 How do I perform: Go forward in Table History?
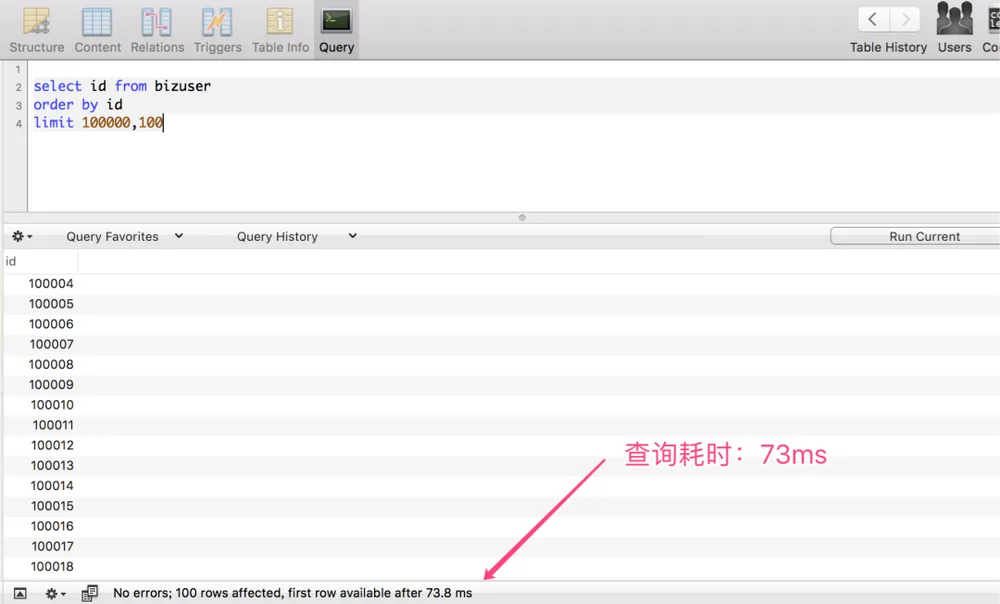(x=904, y=19)
